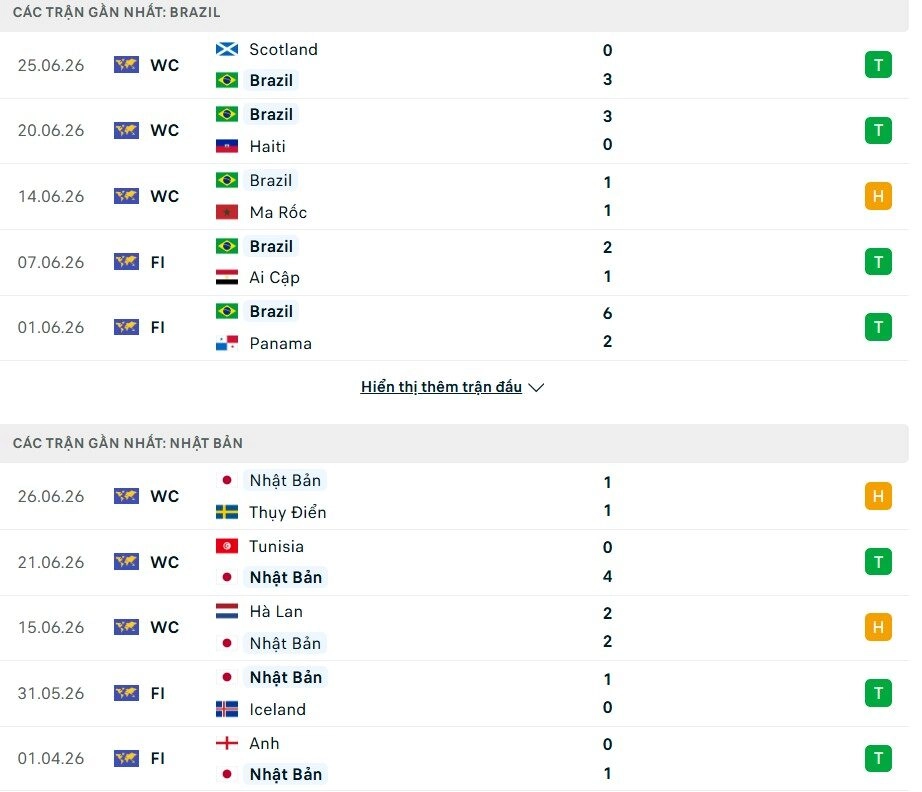Click orange H badge for Nhật Bản vs Thụy Điển
Viewport: 922px width, 792px height.
pos(878,496)
